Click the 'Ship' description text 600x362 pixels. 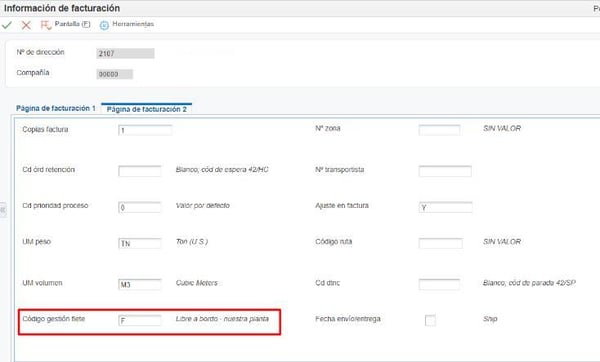click(x=490, y=319)
